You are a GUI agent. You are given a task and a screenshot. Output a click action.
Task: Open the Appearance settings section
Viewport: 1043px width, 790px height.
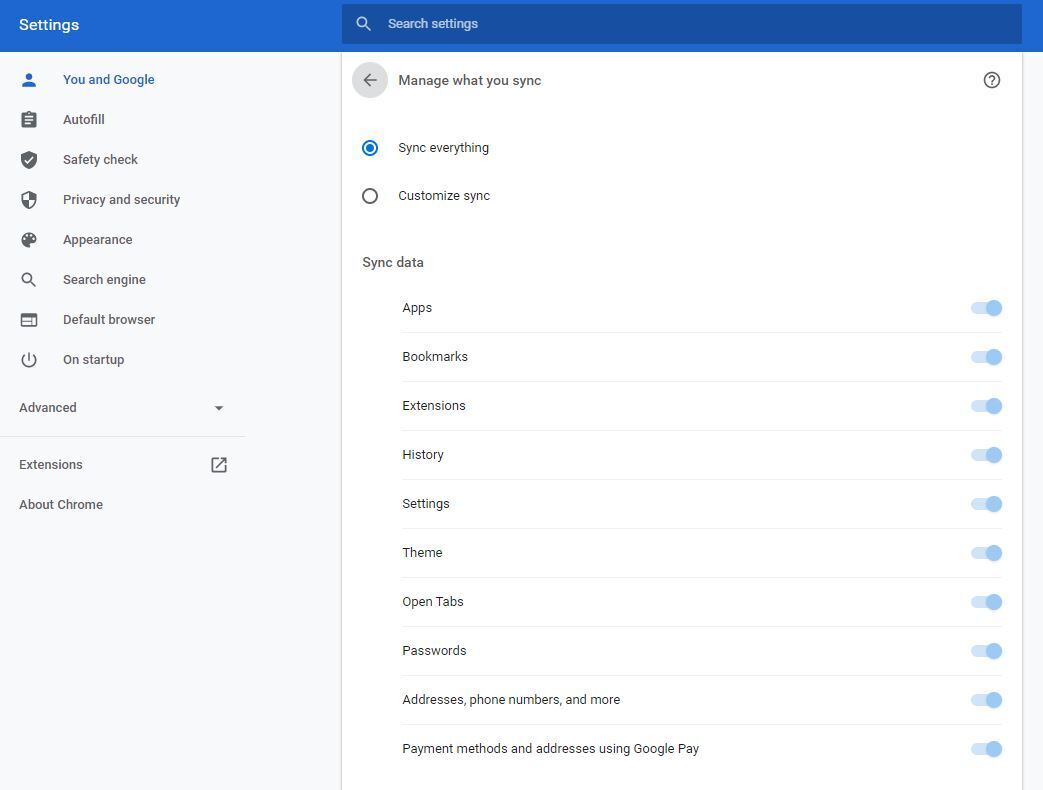[98, 239]
